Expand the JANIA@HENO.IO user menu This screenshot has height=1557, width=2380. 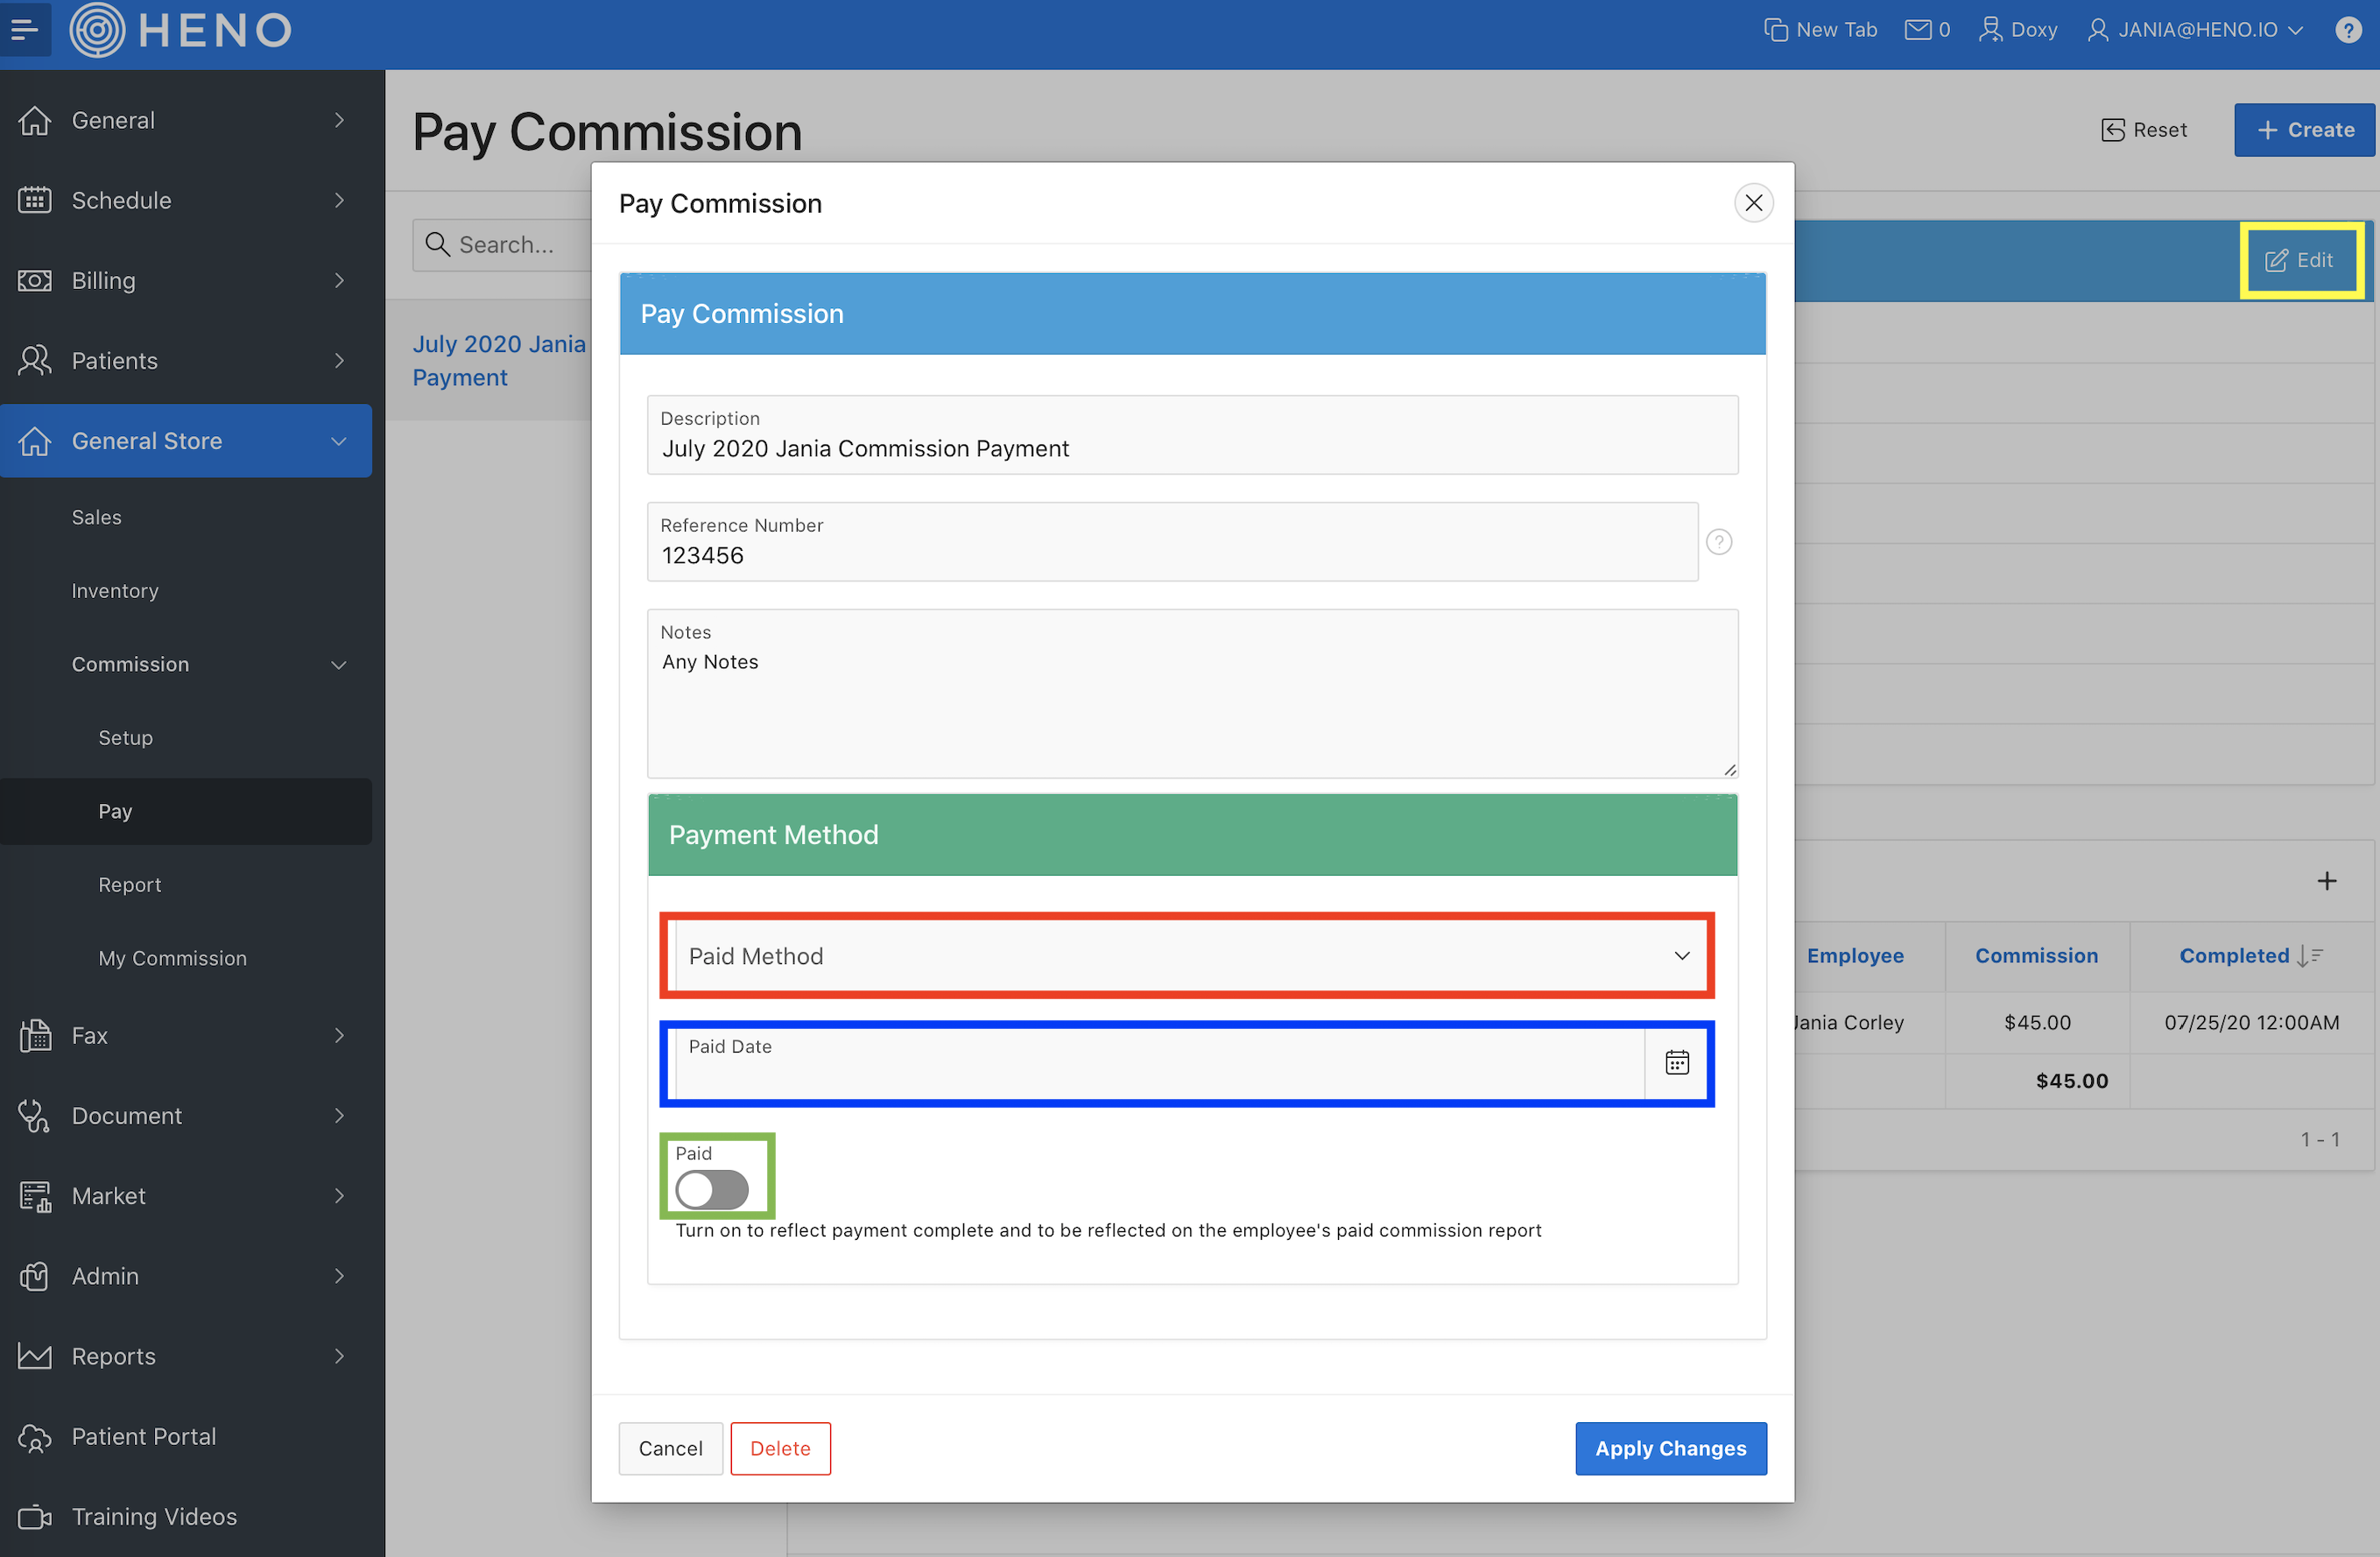tap(2195, 30)
